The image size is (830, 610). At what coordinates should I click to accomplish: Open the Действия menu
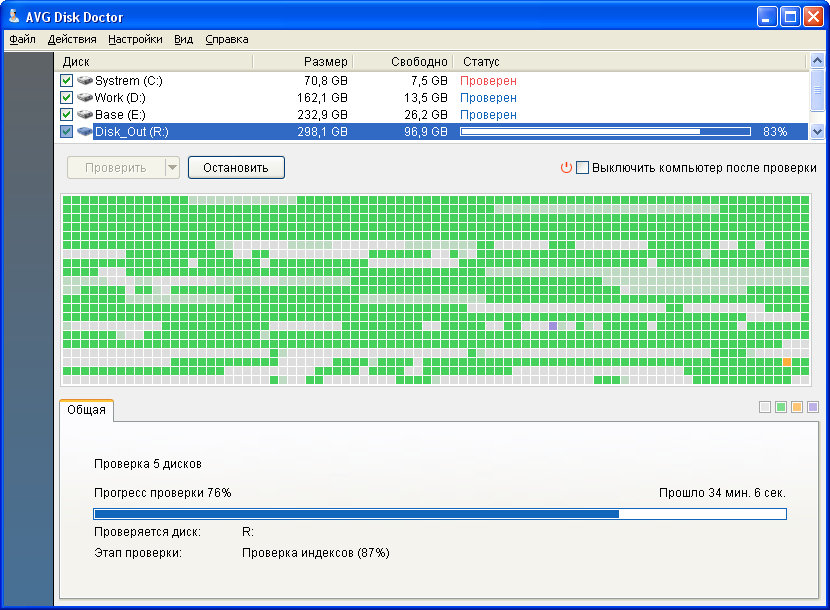72,39
